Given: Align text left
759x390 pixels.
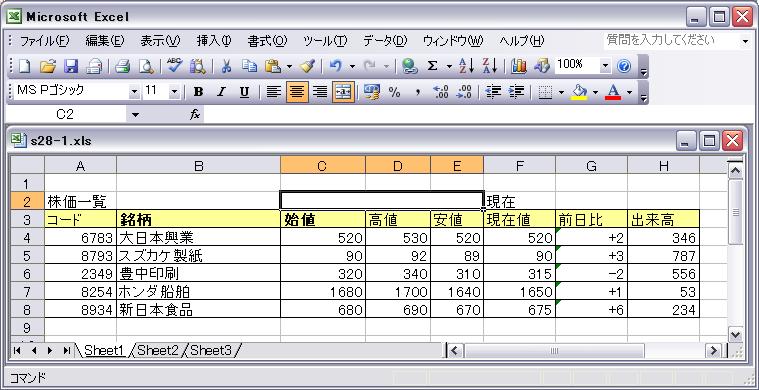Looking at the screenshot, I should (x=273, y=92).
